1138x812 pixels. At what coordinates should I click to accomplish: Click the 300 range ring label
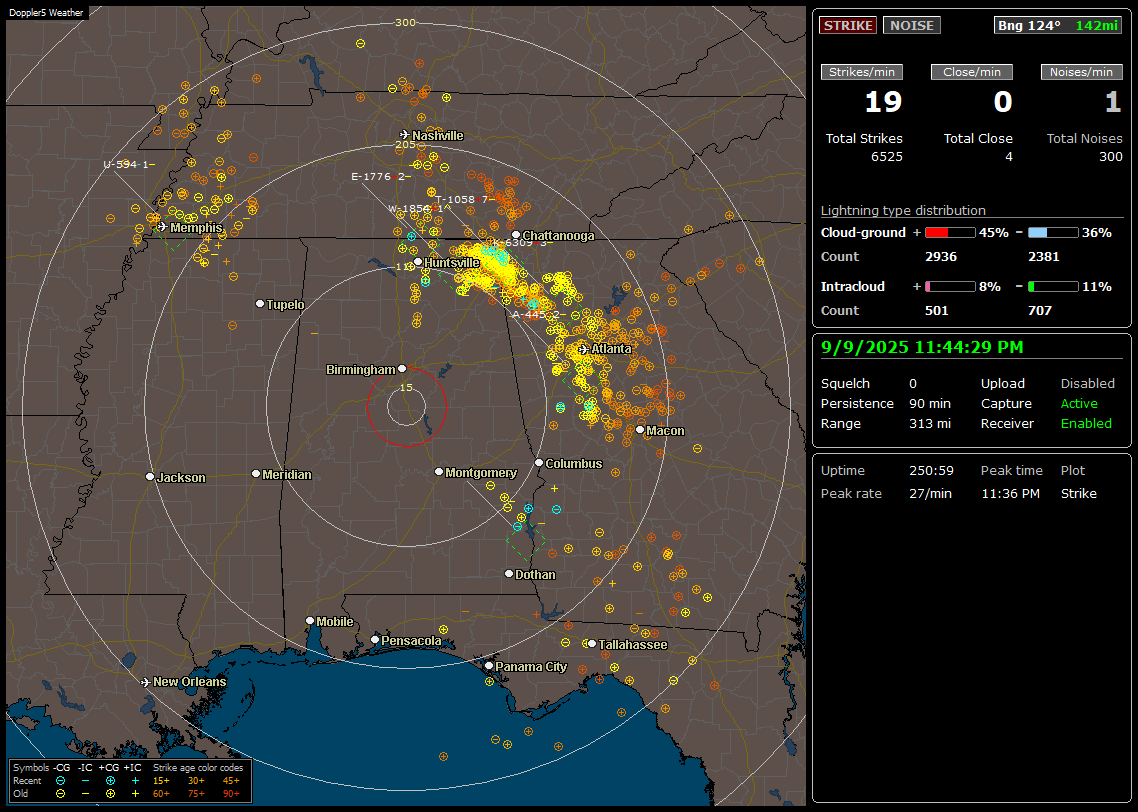click(405, 22)
